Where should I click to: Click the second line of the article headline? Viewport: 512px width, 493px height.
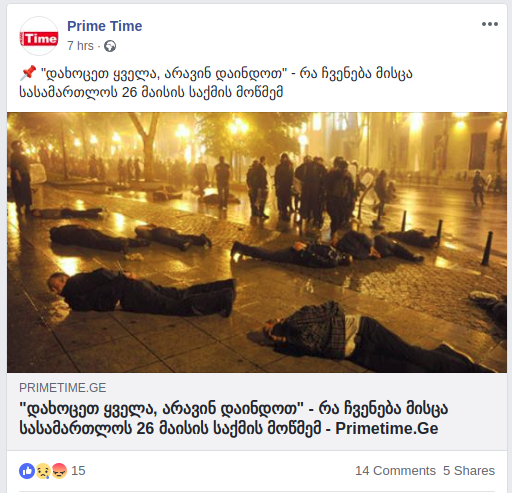(x=229, y=428)
